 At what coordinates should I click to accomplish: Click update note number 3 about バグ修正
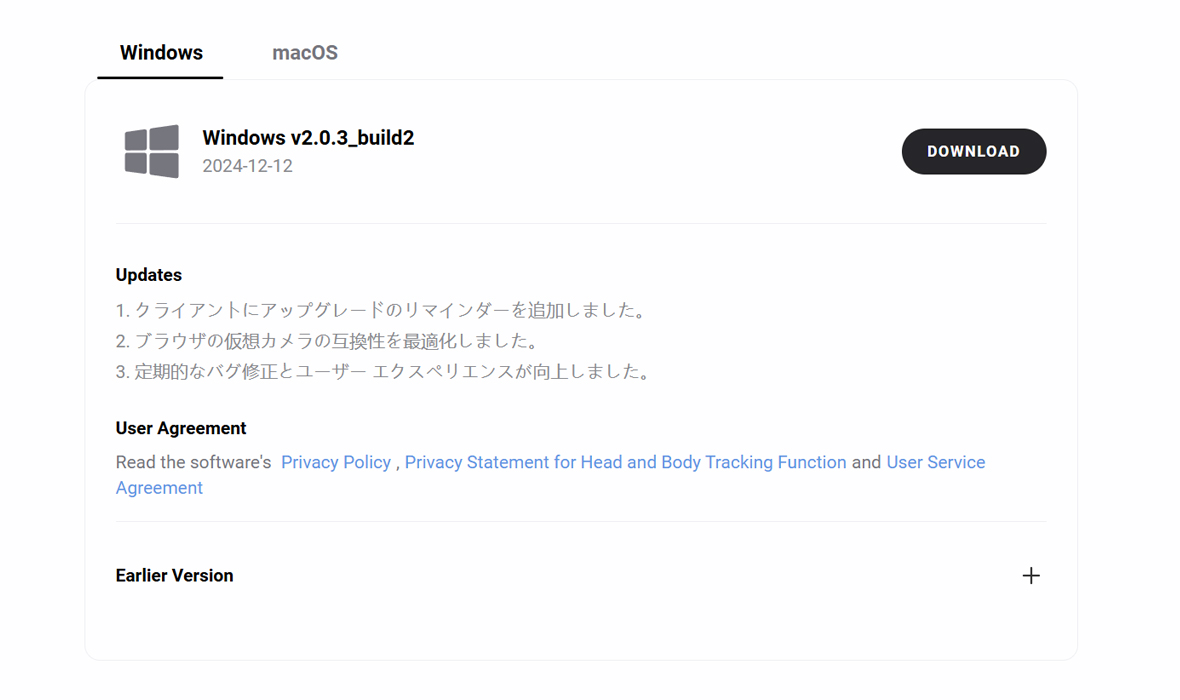click(x=385, y=372)
